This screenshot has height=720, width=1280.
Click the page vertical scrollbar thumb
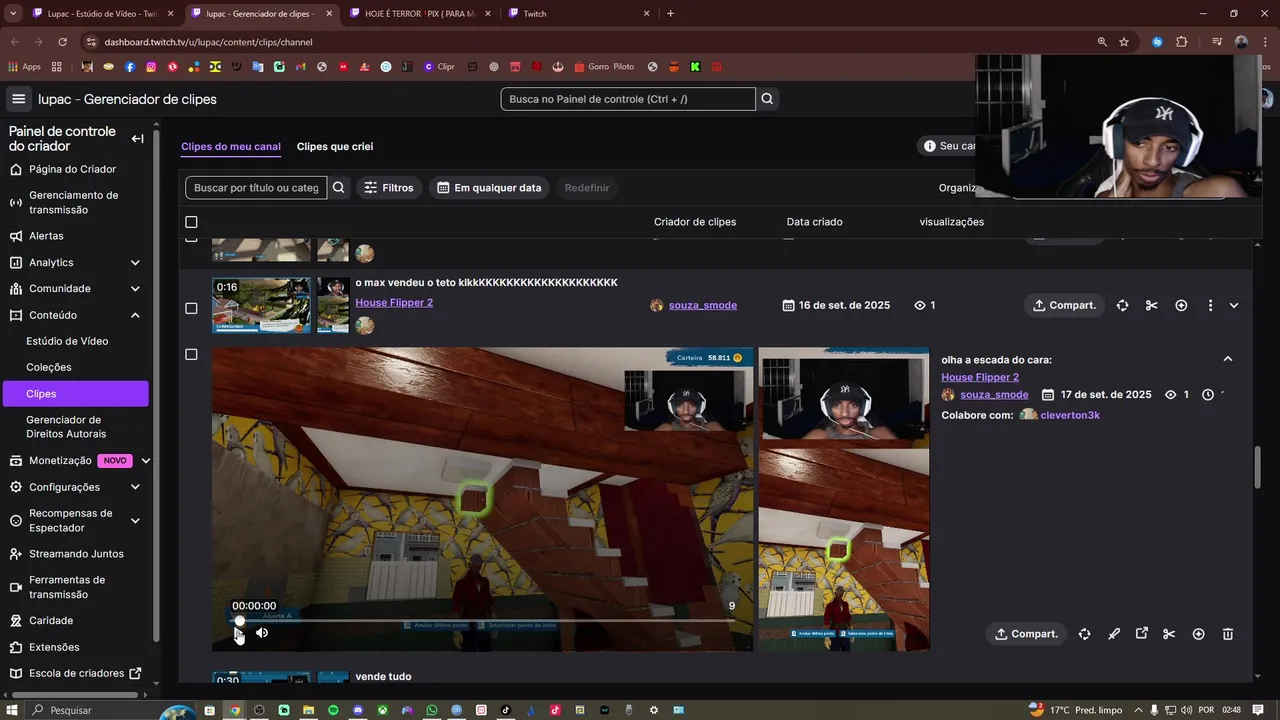(x=1258, y=470)
